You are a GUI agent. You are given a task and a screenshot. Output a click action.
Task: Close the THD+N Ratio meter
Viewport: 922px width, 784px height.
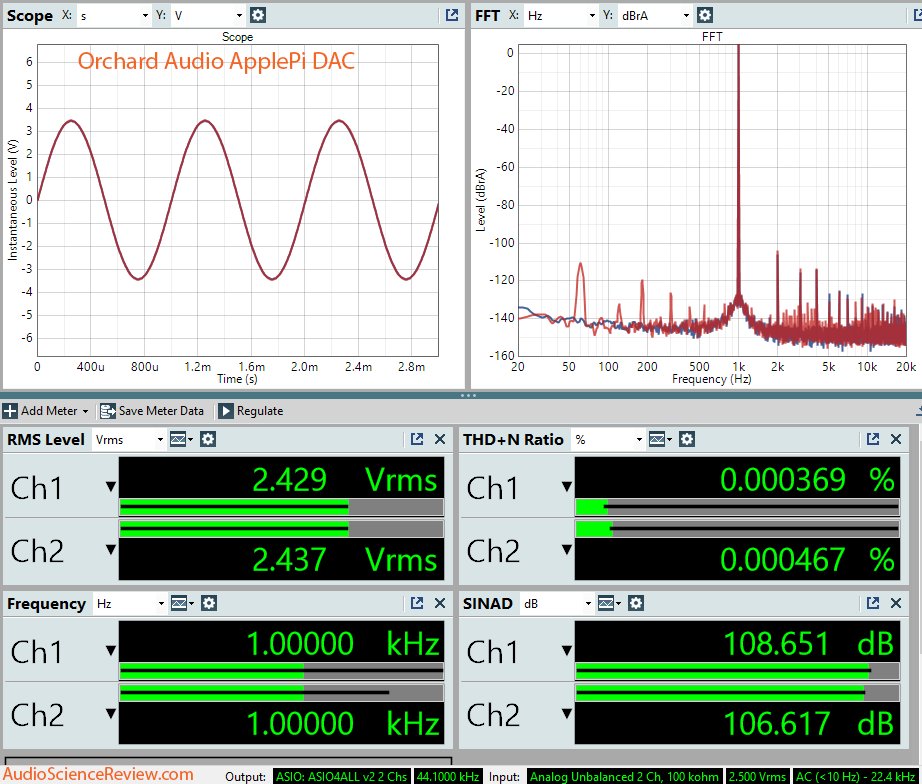896,439
